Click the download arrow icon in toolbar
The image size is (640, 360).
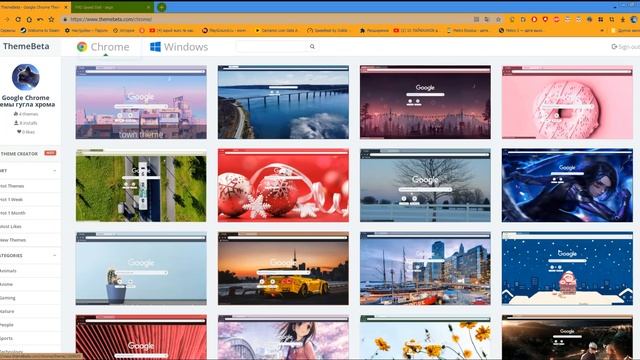623,19
